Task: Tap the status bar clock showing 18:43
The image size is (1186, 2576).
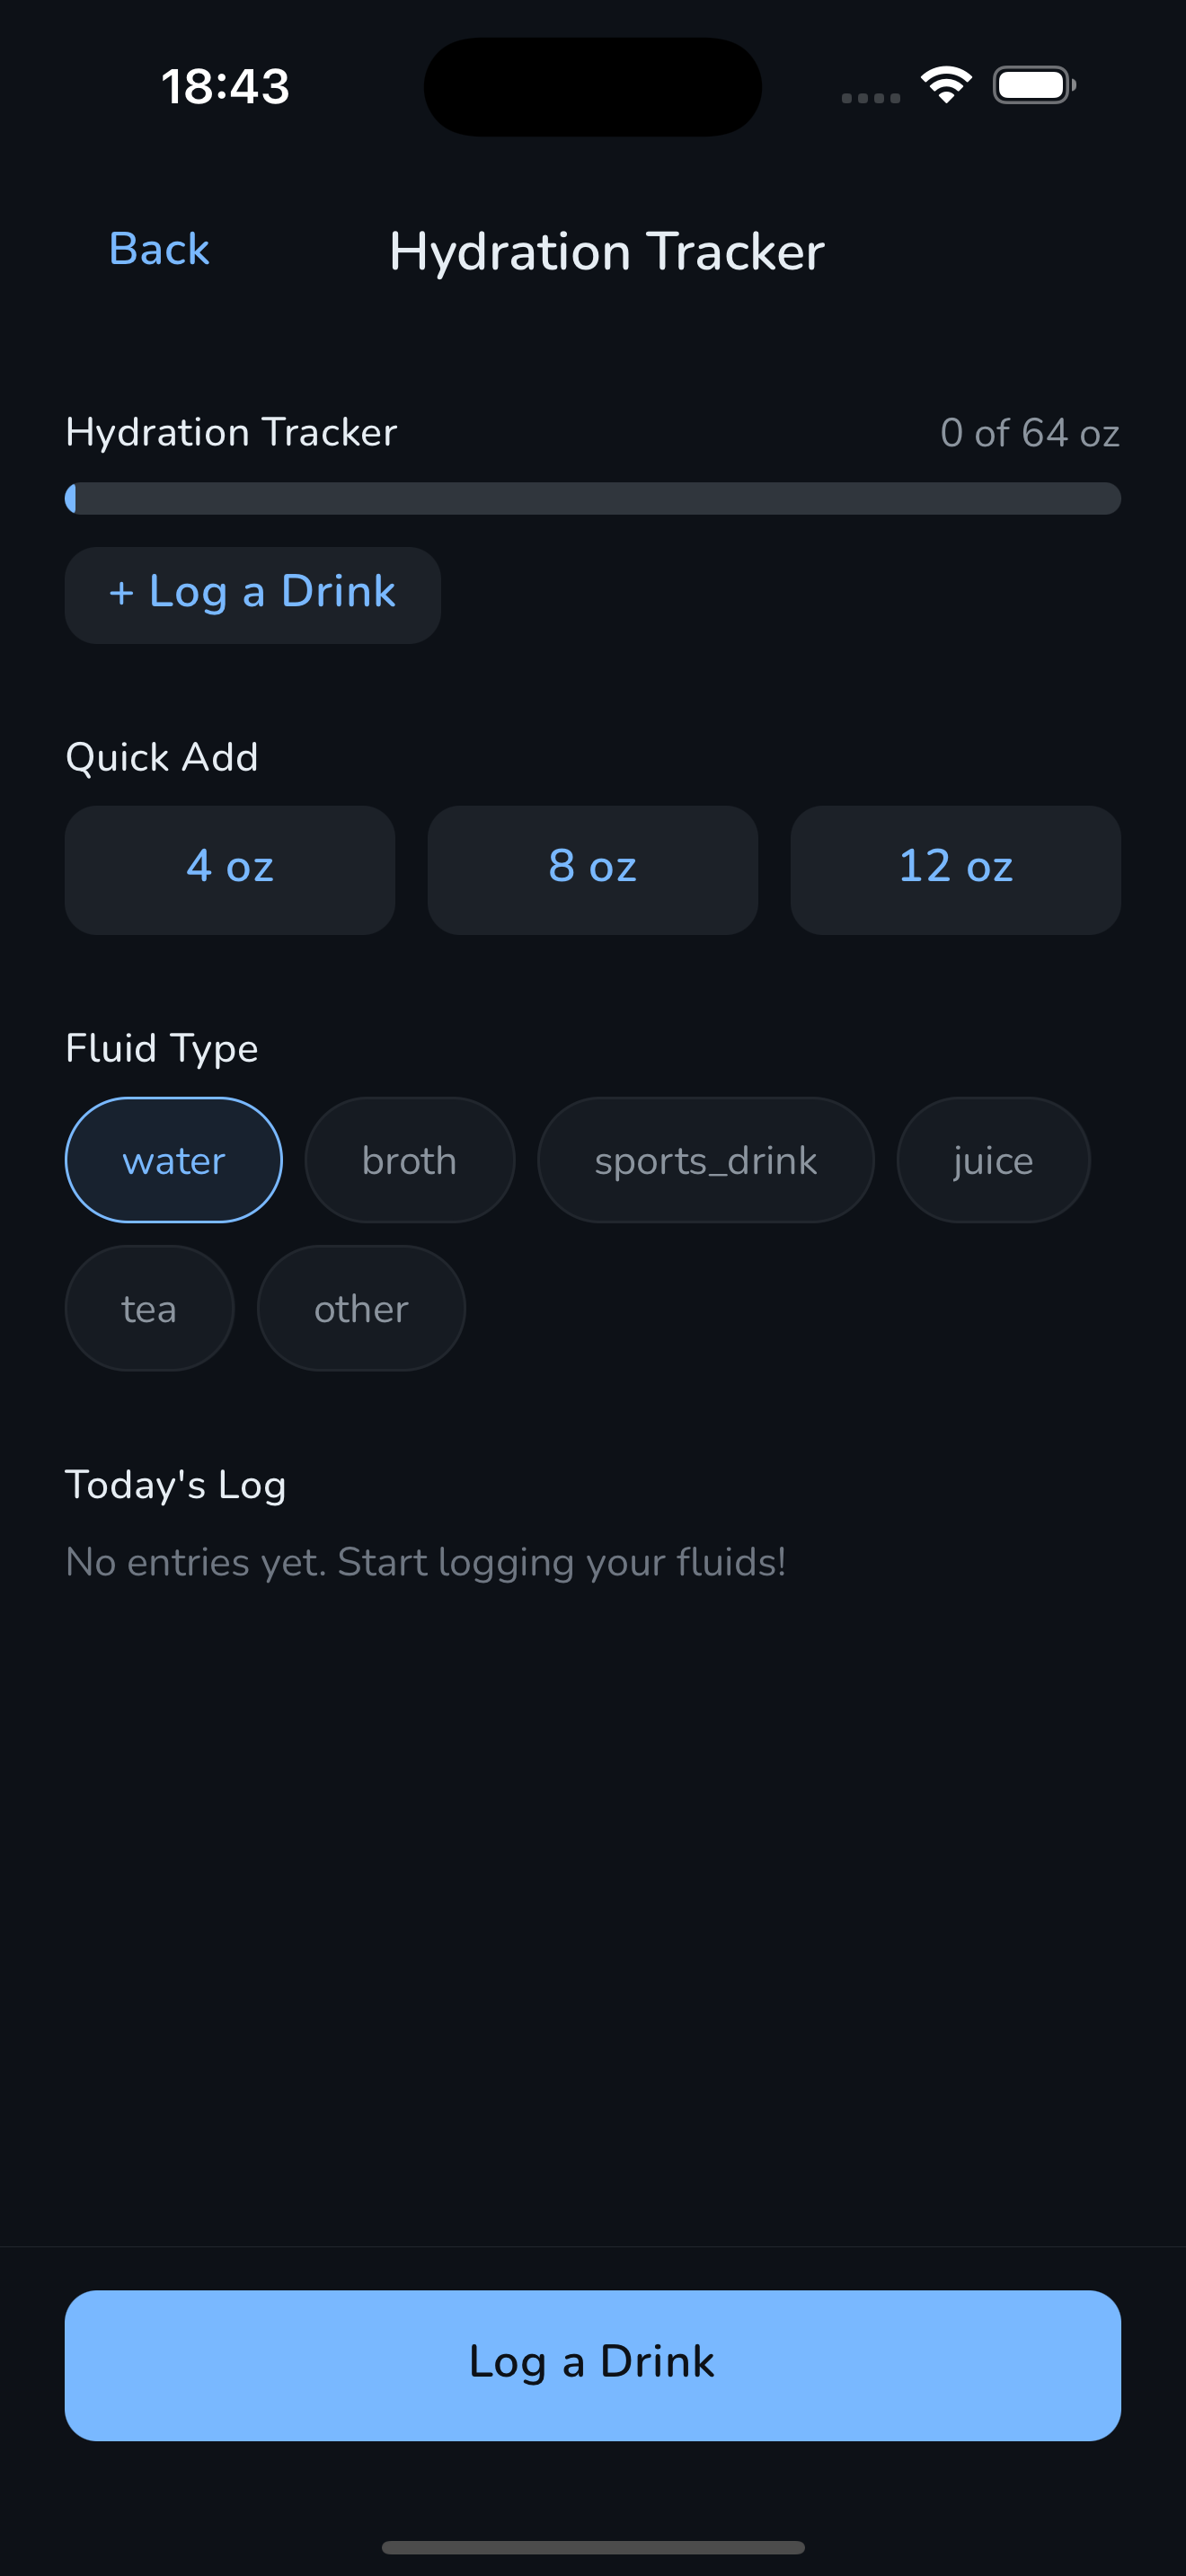Action: (225, 86)
